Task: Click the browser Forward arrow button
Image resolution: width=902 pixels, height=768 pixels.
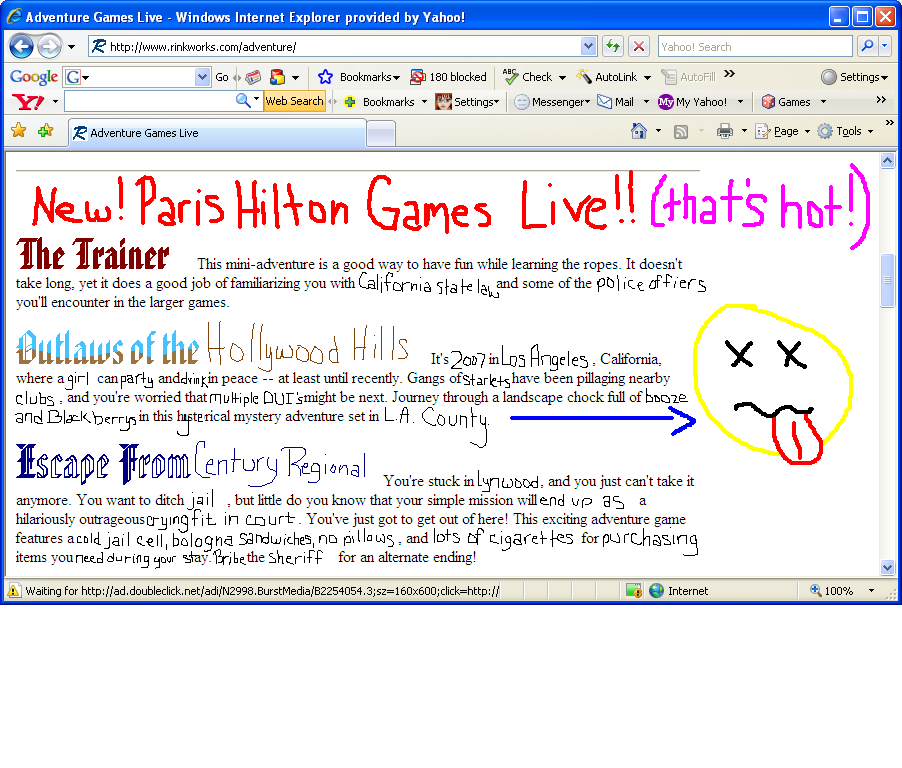Action: click(x=49, y=46)
